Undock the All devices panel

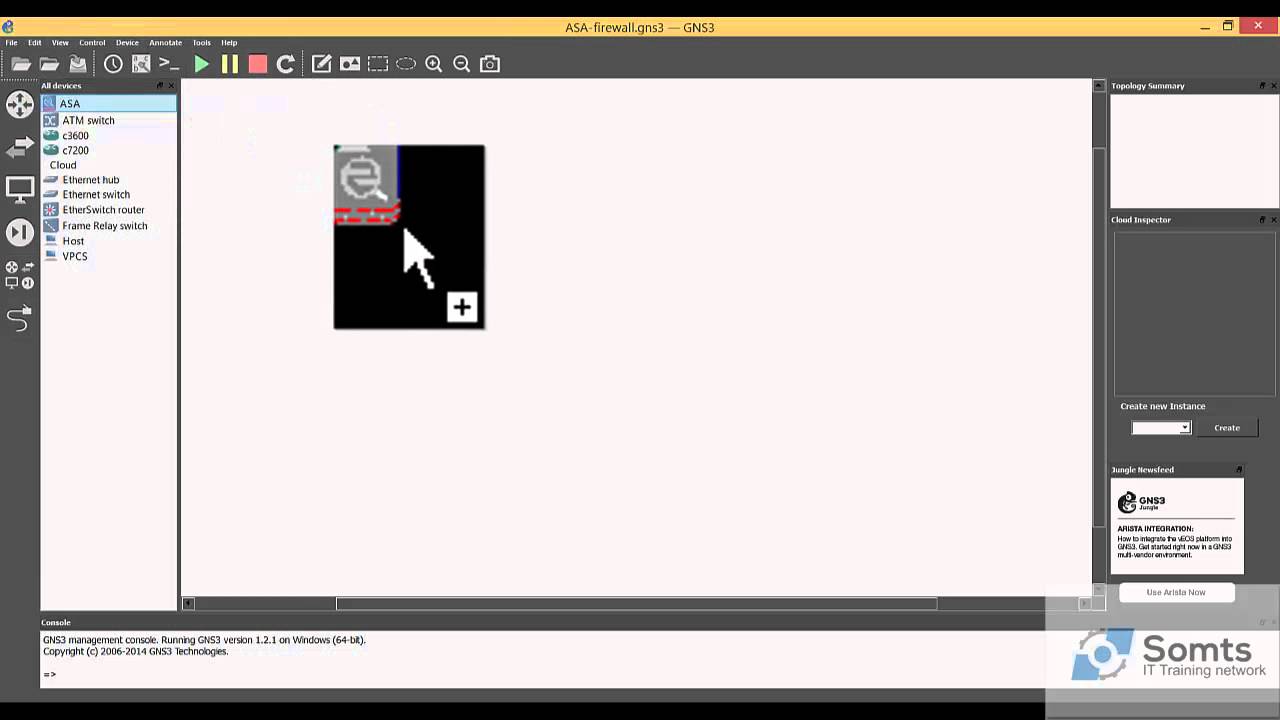point(160,86)
